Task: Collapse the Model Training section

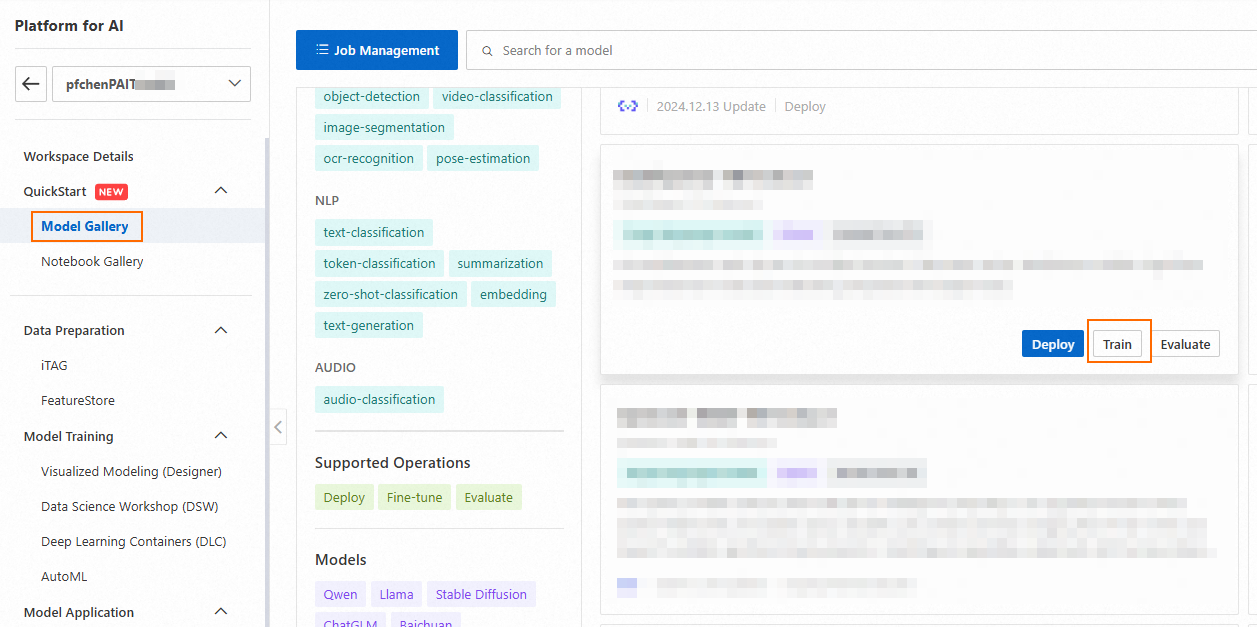Action: coord(222,436)
